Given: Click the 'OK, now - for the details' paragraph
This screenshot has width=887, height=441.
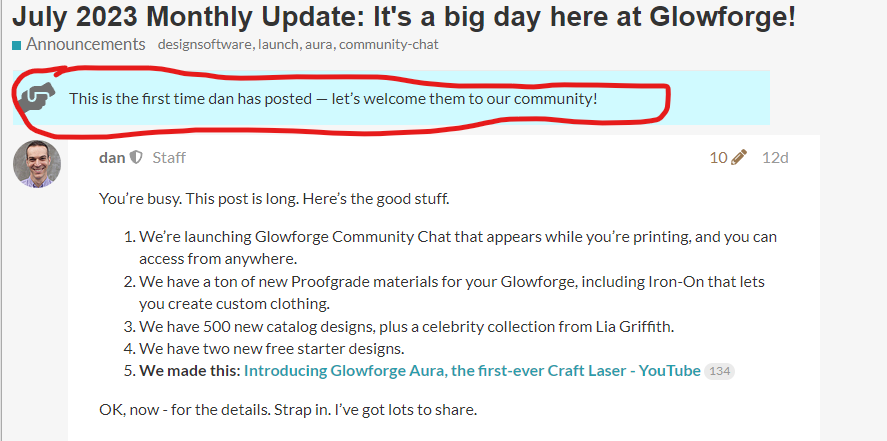Looking at the screenshot, I should [288, 409].
